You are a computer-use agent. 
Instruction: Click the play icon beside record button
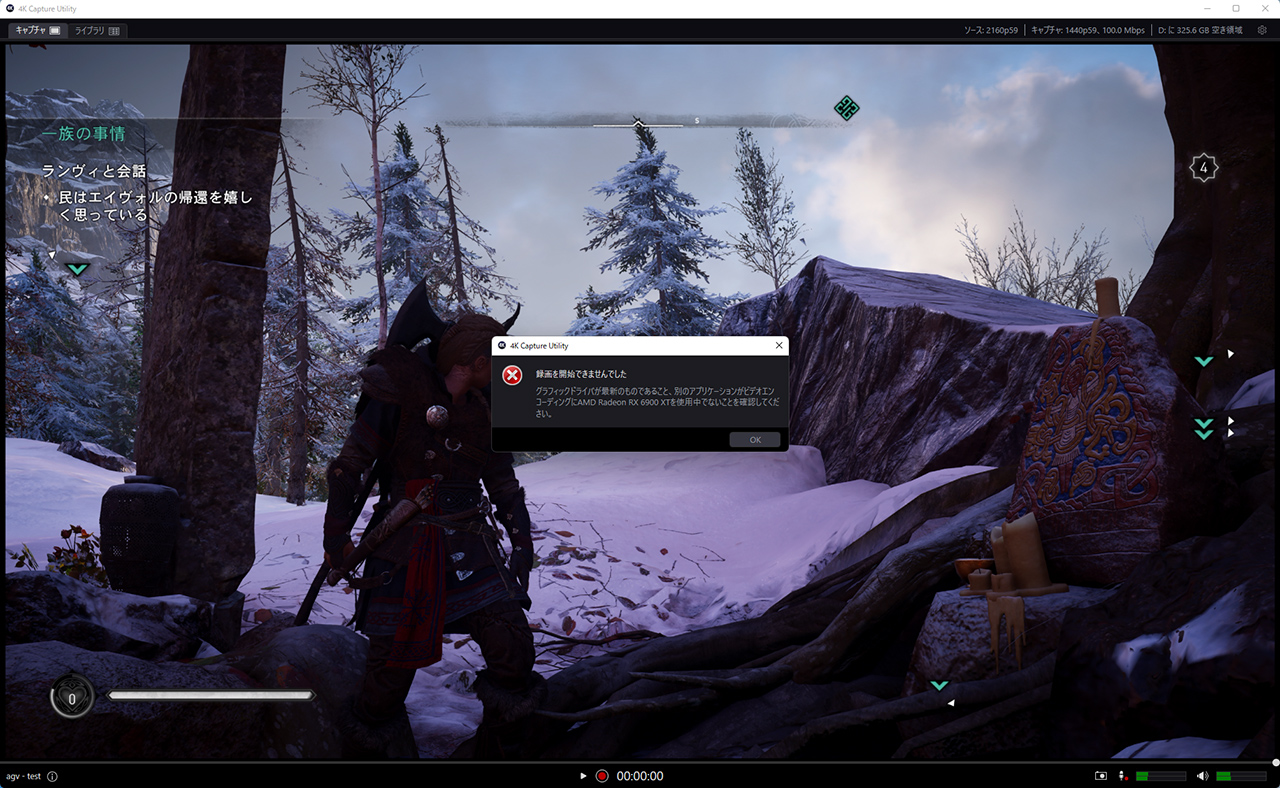[x=583, y=776]
